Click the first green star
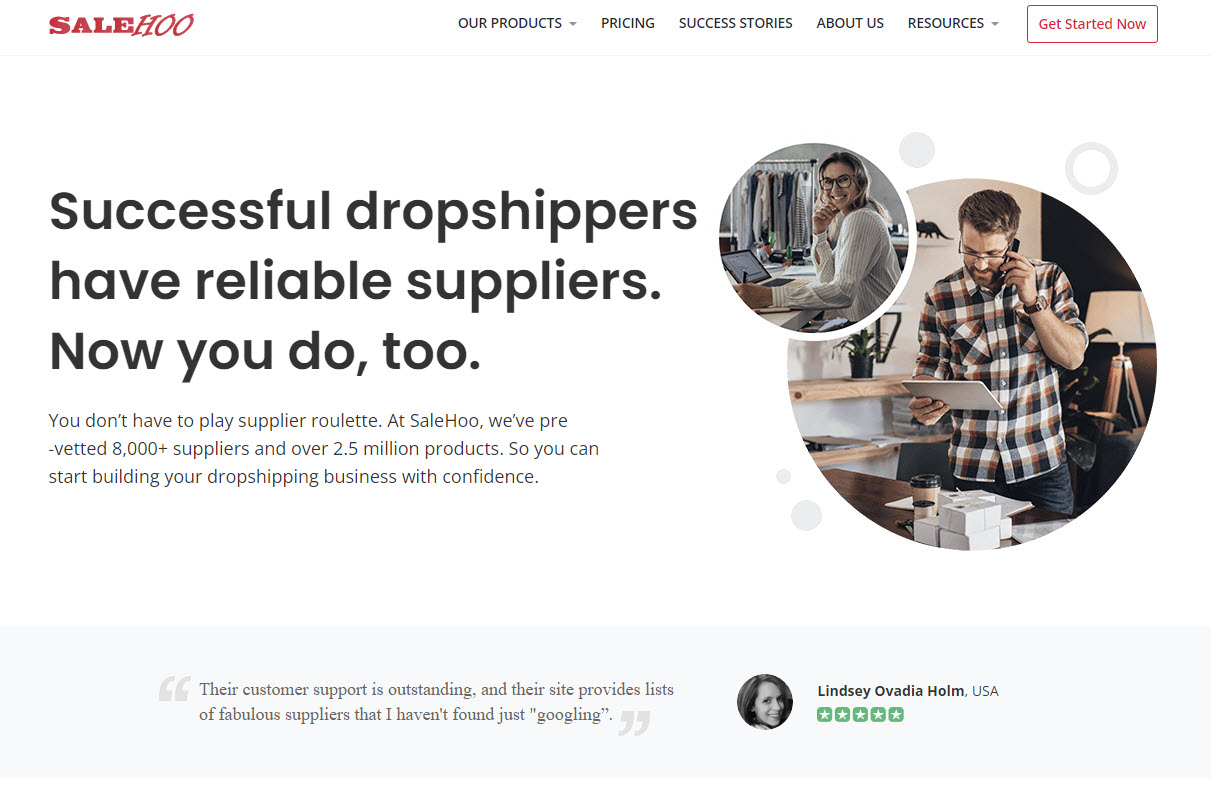This screenshot has width=1211, height=791. coord(824,714)
